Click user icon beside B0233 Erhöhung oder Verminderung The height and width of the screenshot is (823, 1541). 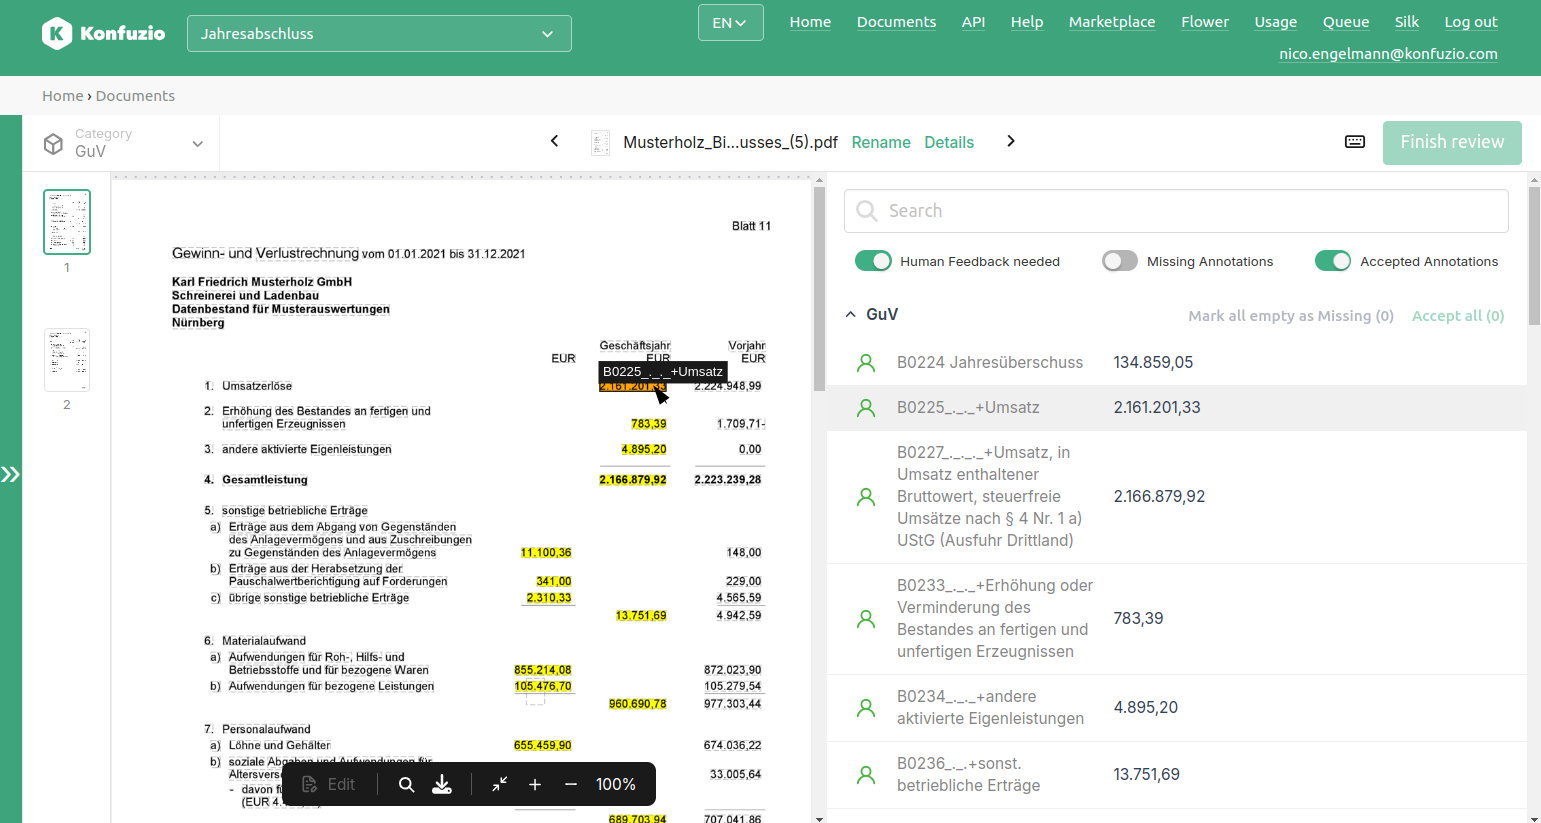[866, 619]
